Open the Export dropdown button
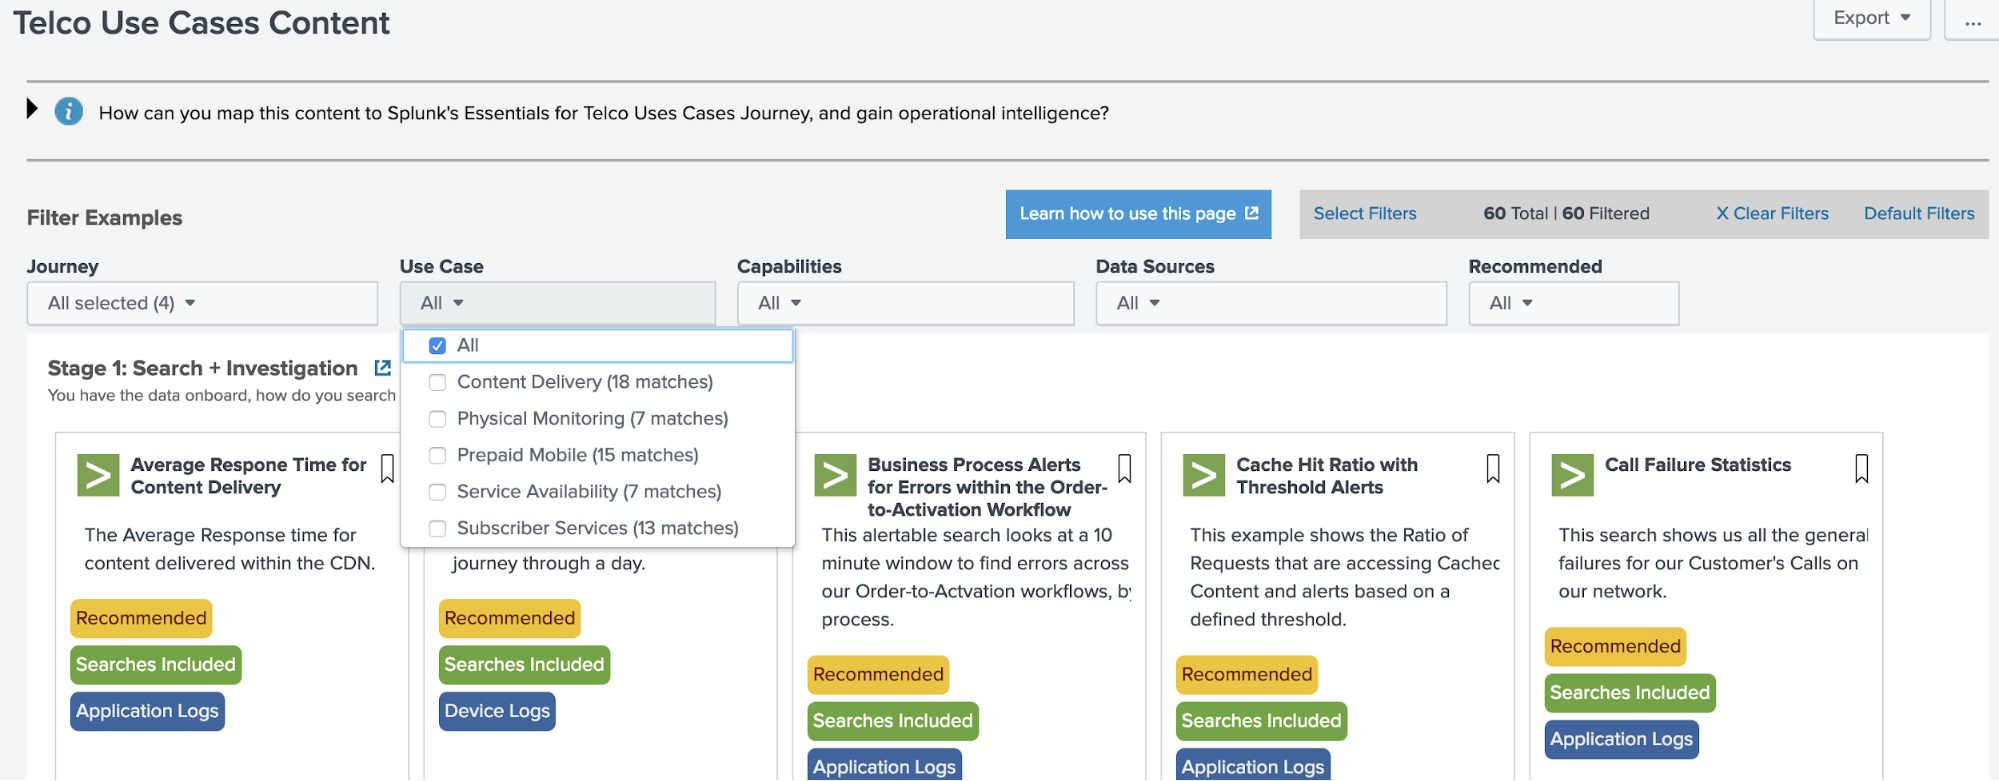 click(1872, 18)
